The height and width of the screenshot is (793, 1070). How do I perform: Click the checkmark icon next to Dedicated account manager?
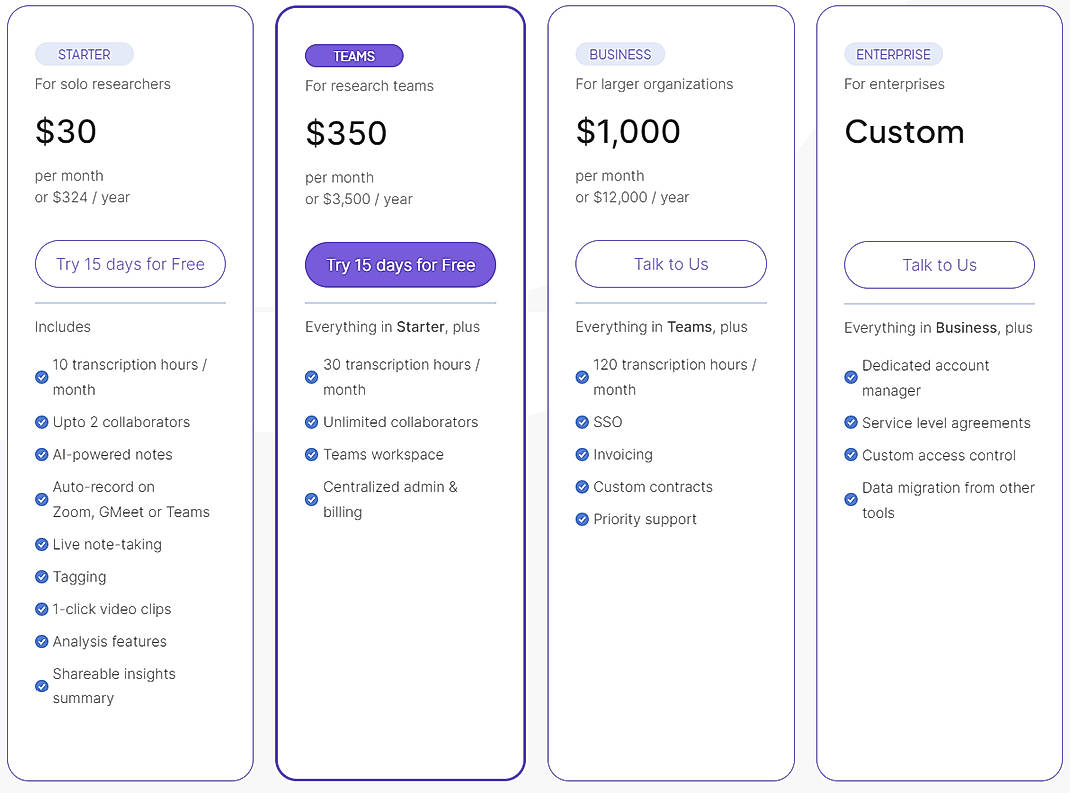point(851,377)
